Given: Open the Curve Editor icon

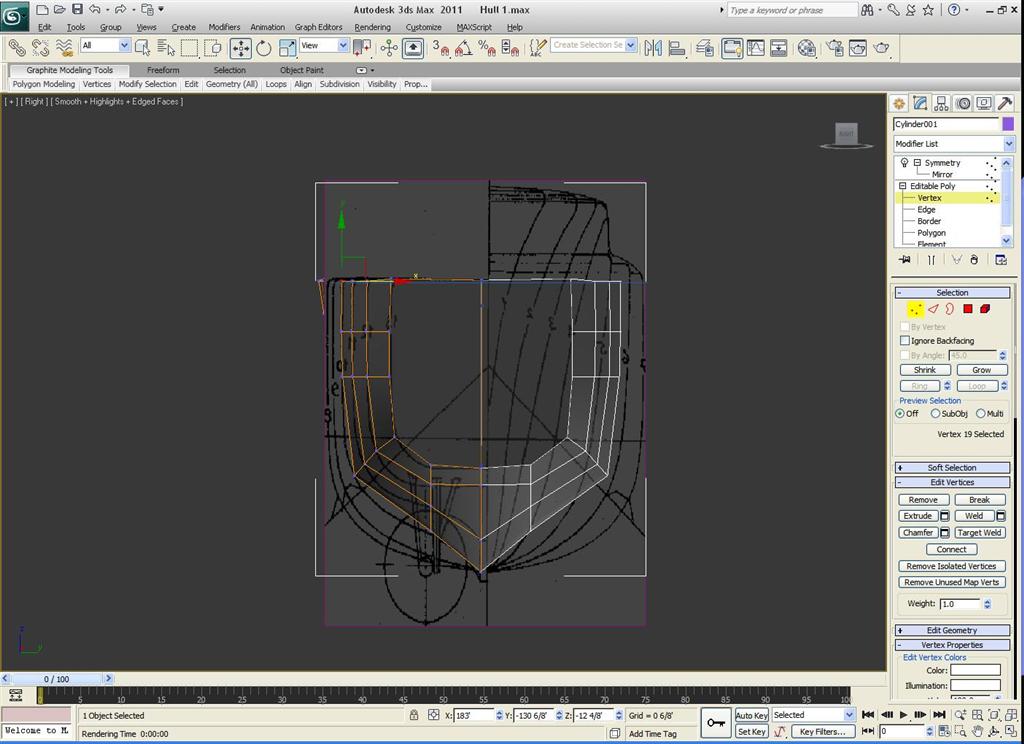Looking at the screenshot, I should coord(756,48).
